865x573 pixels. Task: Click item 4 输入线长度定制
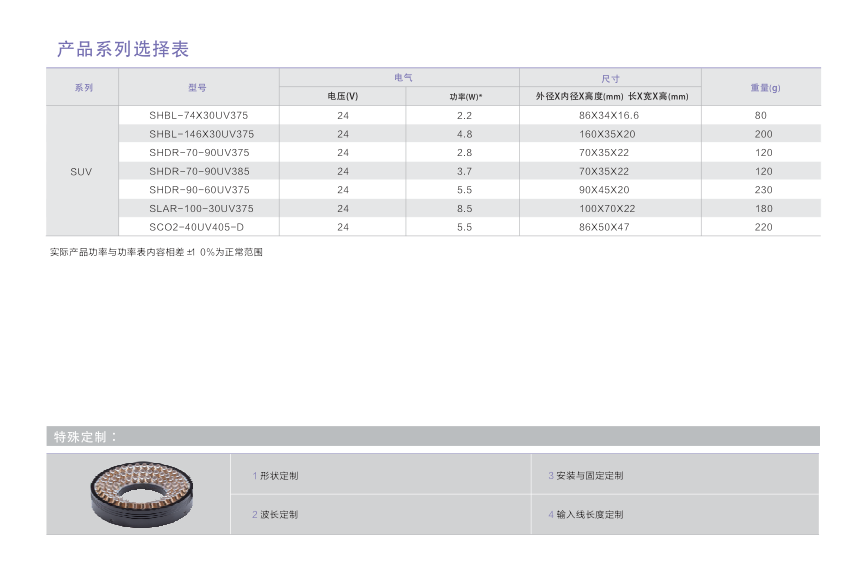coord(586,515)
